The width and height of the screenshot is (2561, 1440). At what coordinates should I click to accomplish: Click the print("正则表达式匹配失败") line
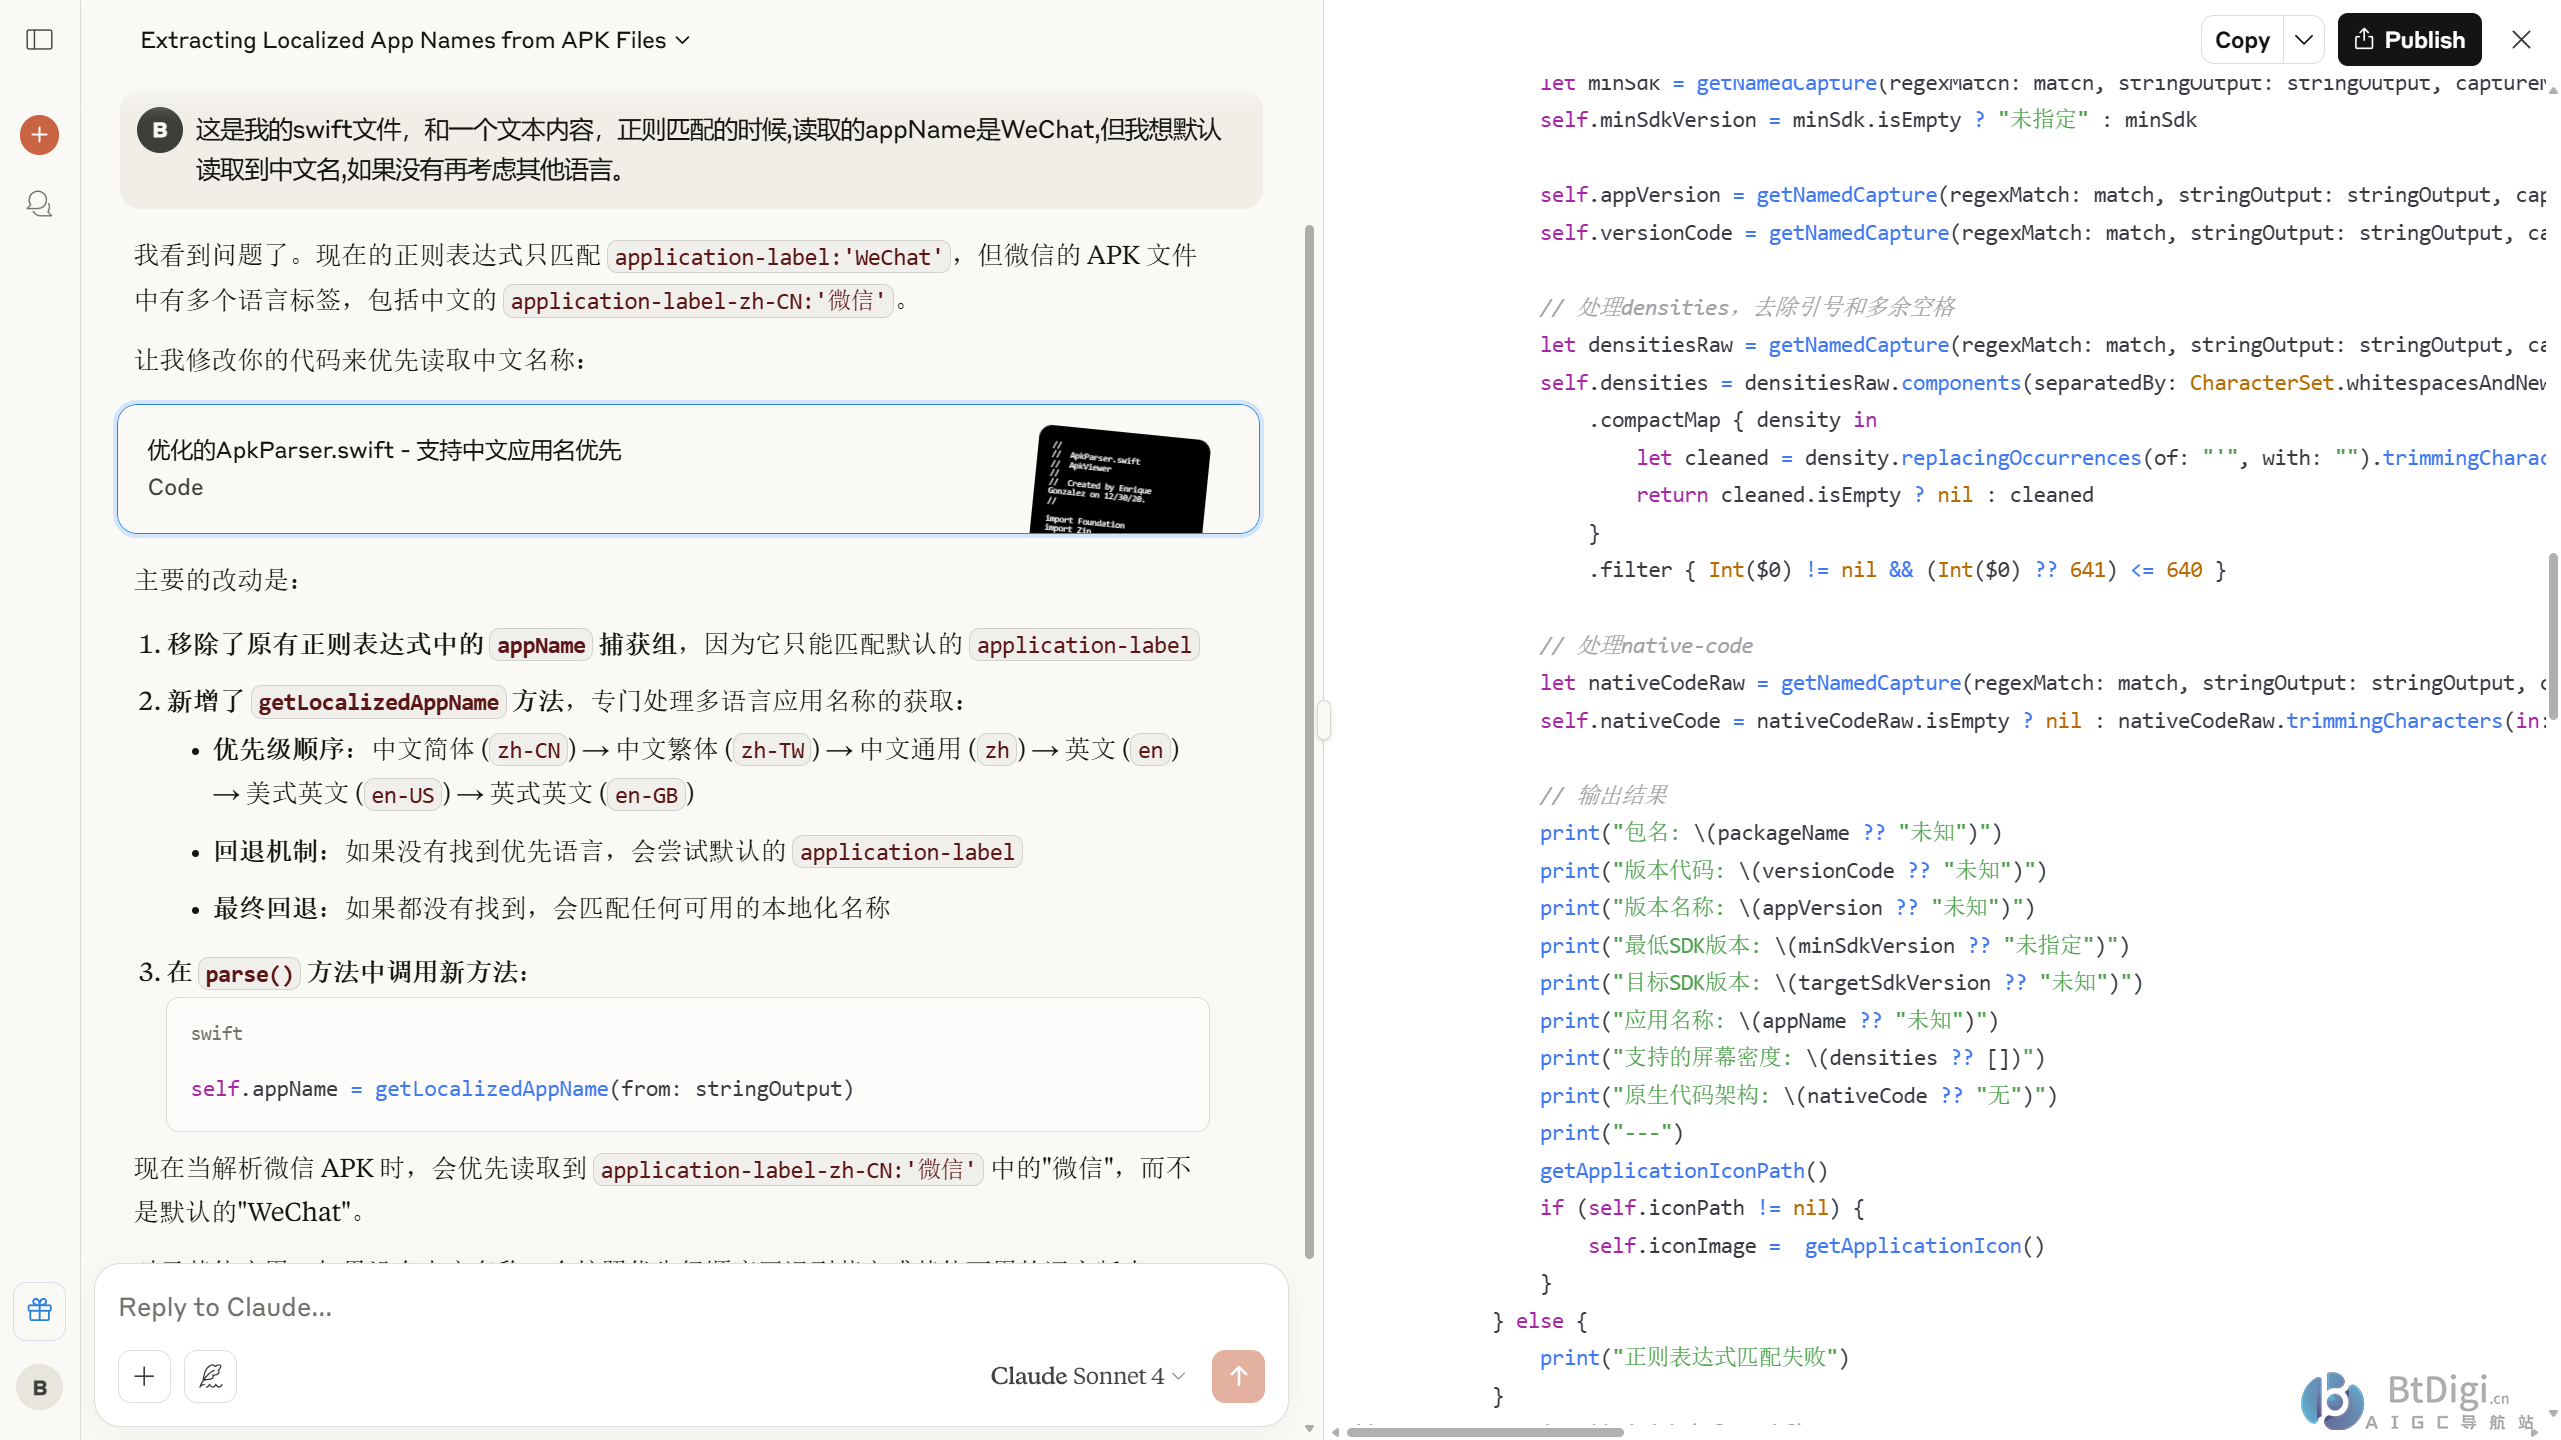tap(1694, 1357)
